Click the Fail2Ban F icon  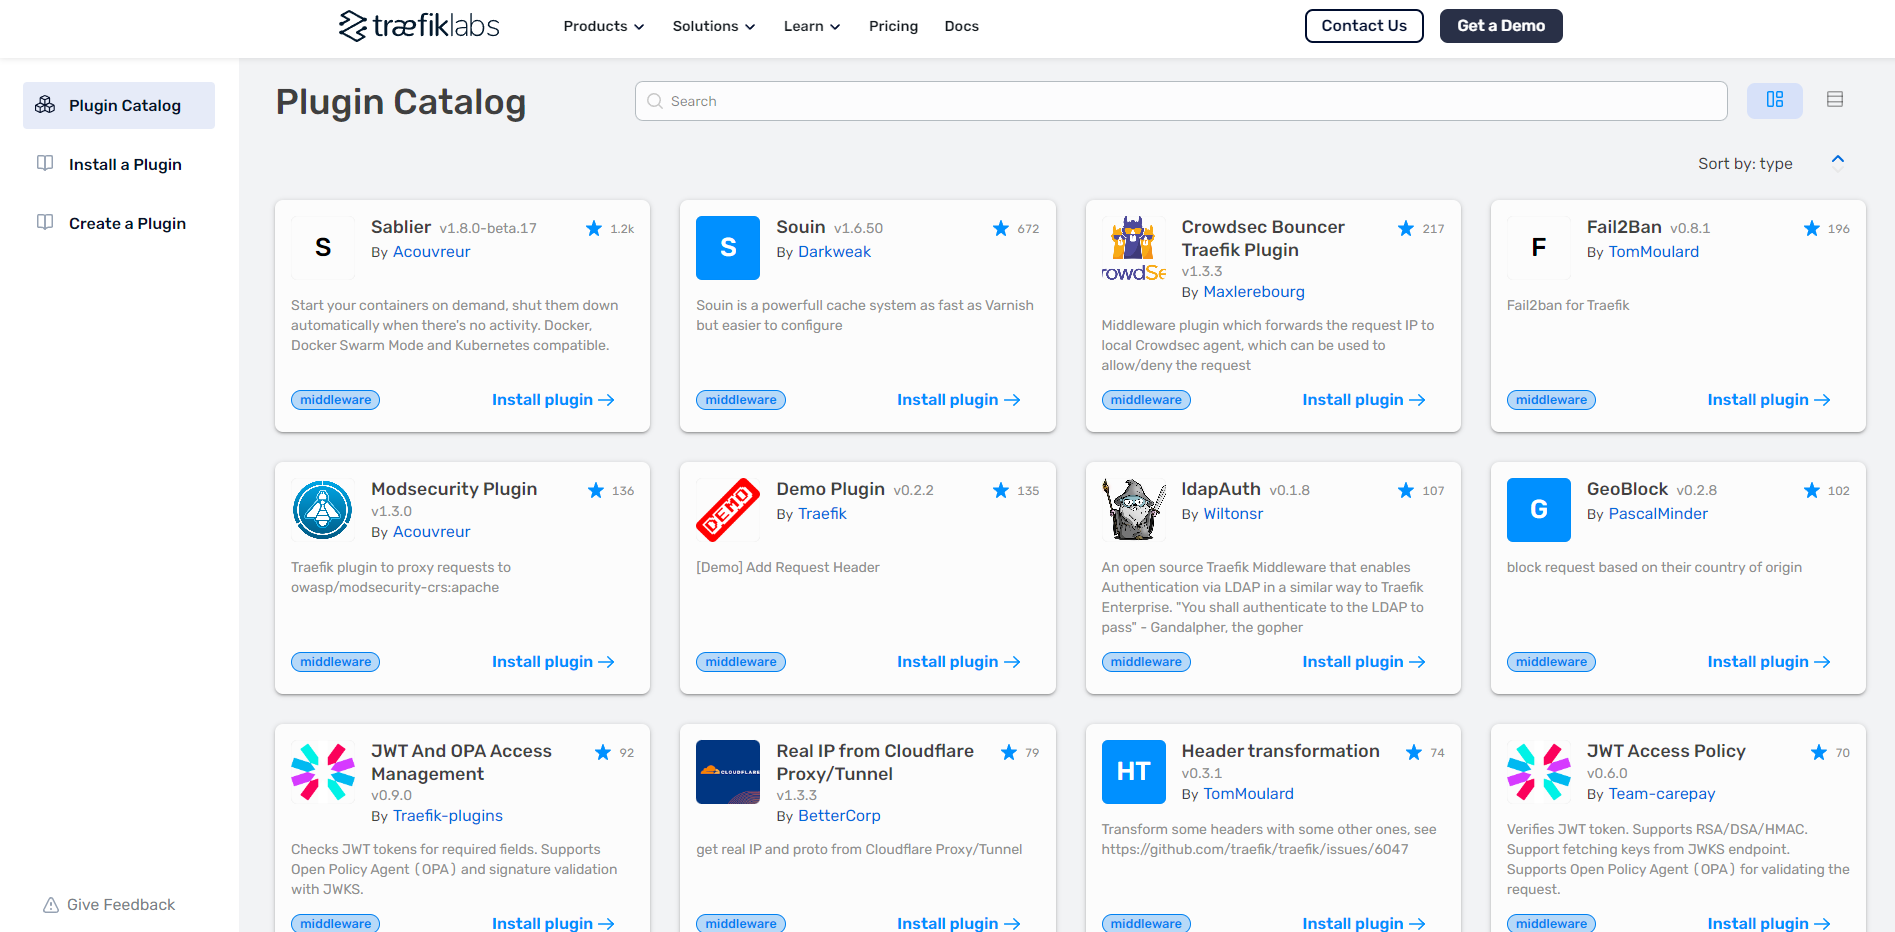click(x=1539, y=248)
